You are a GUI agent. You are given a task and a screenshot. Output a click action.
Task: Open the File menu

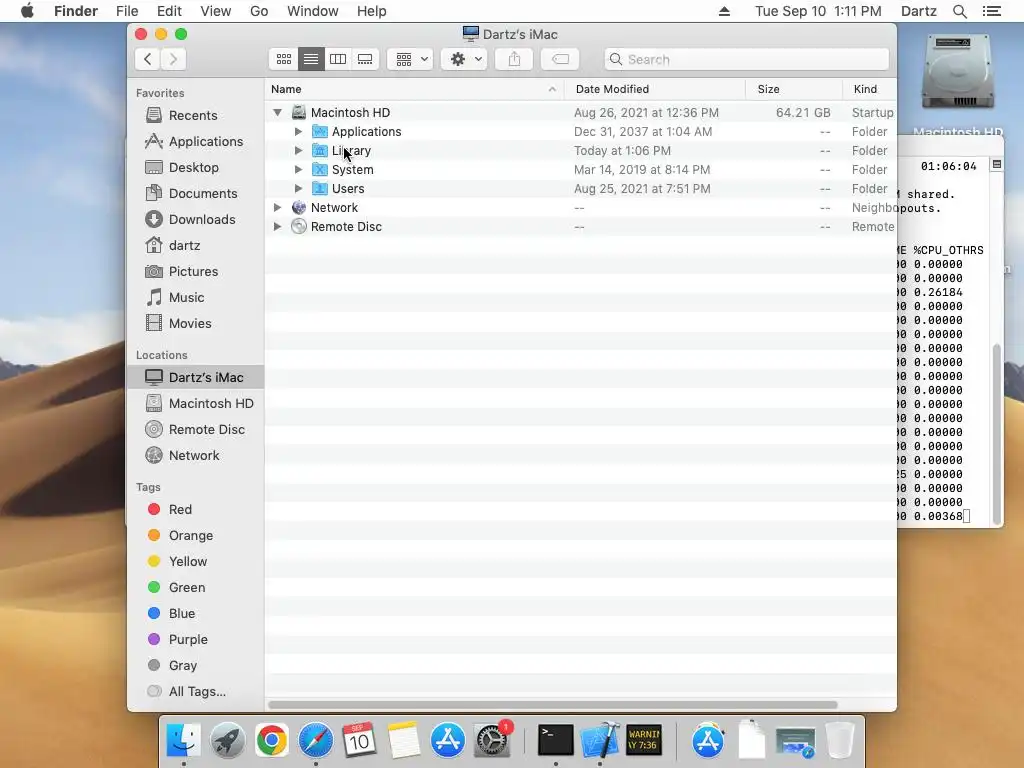[127, 11]
